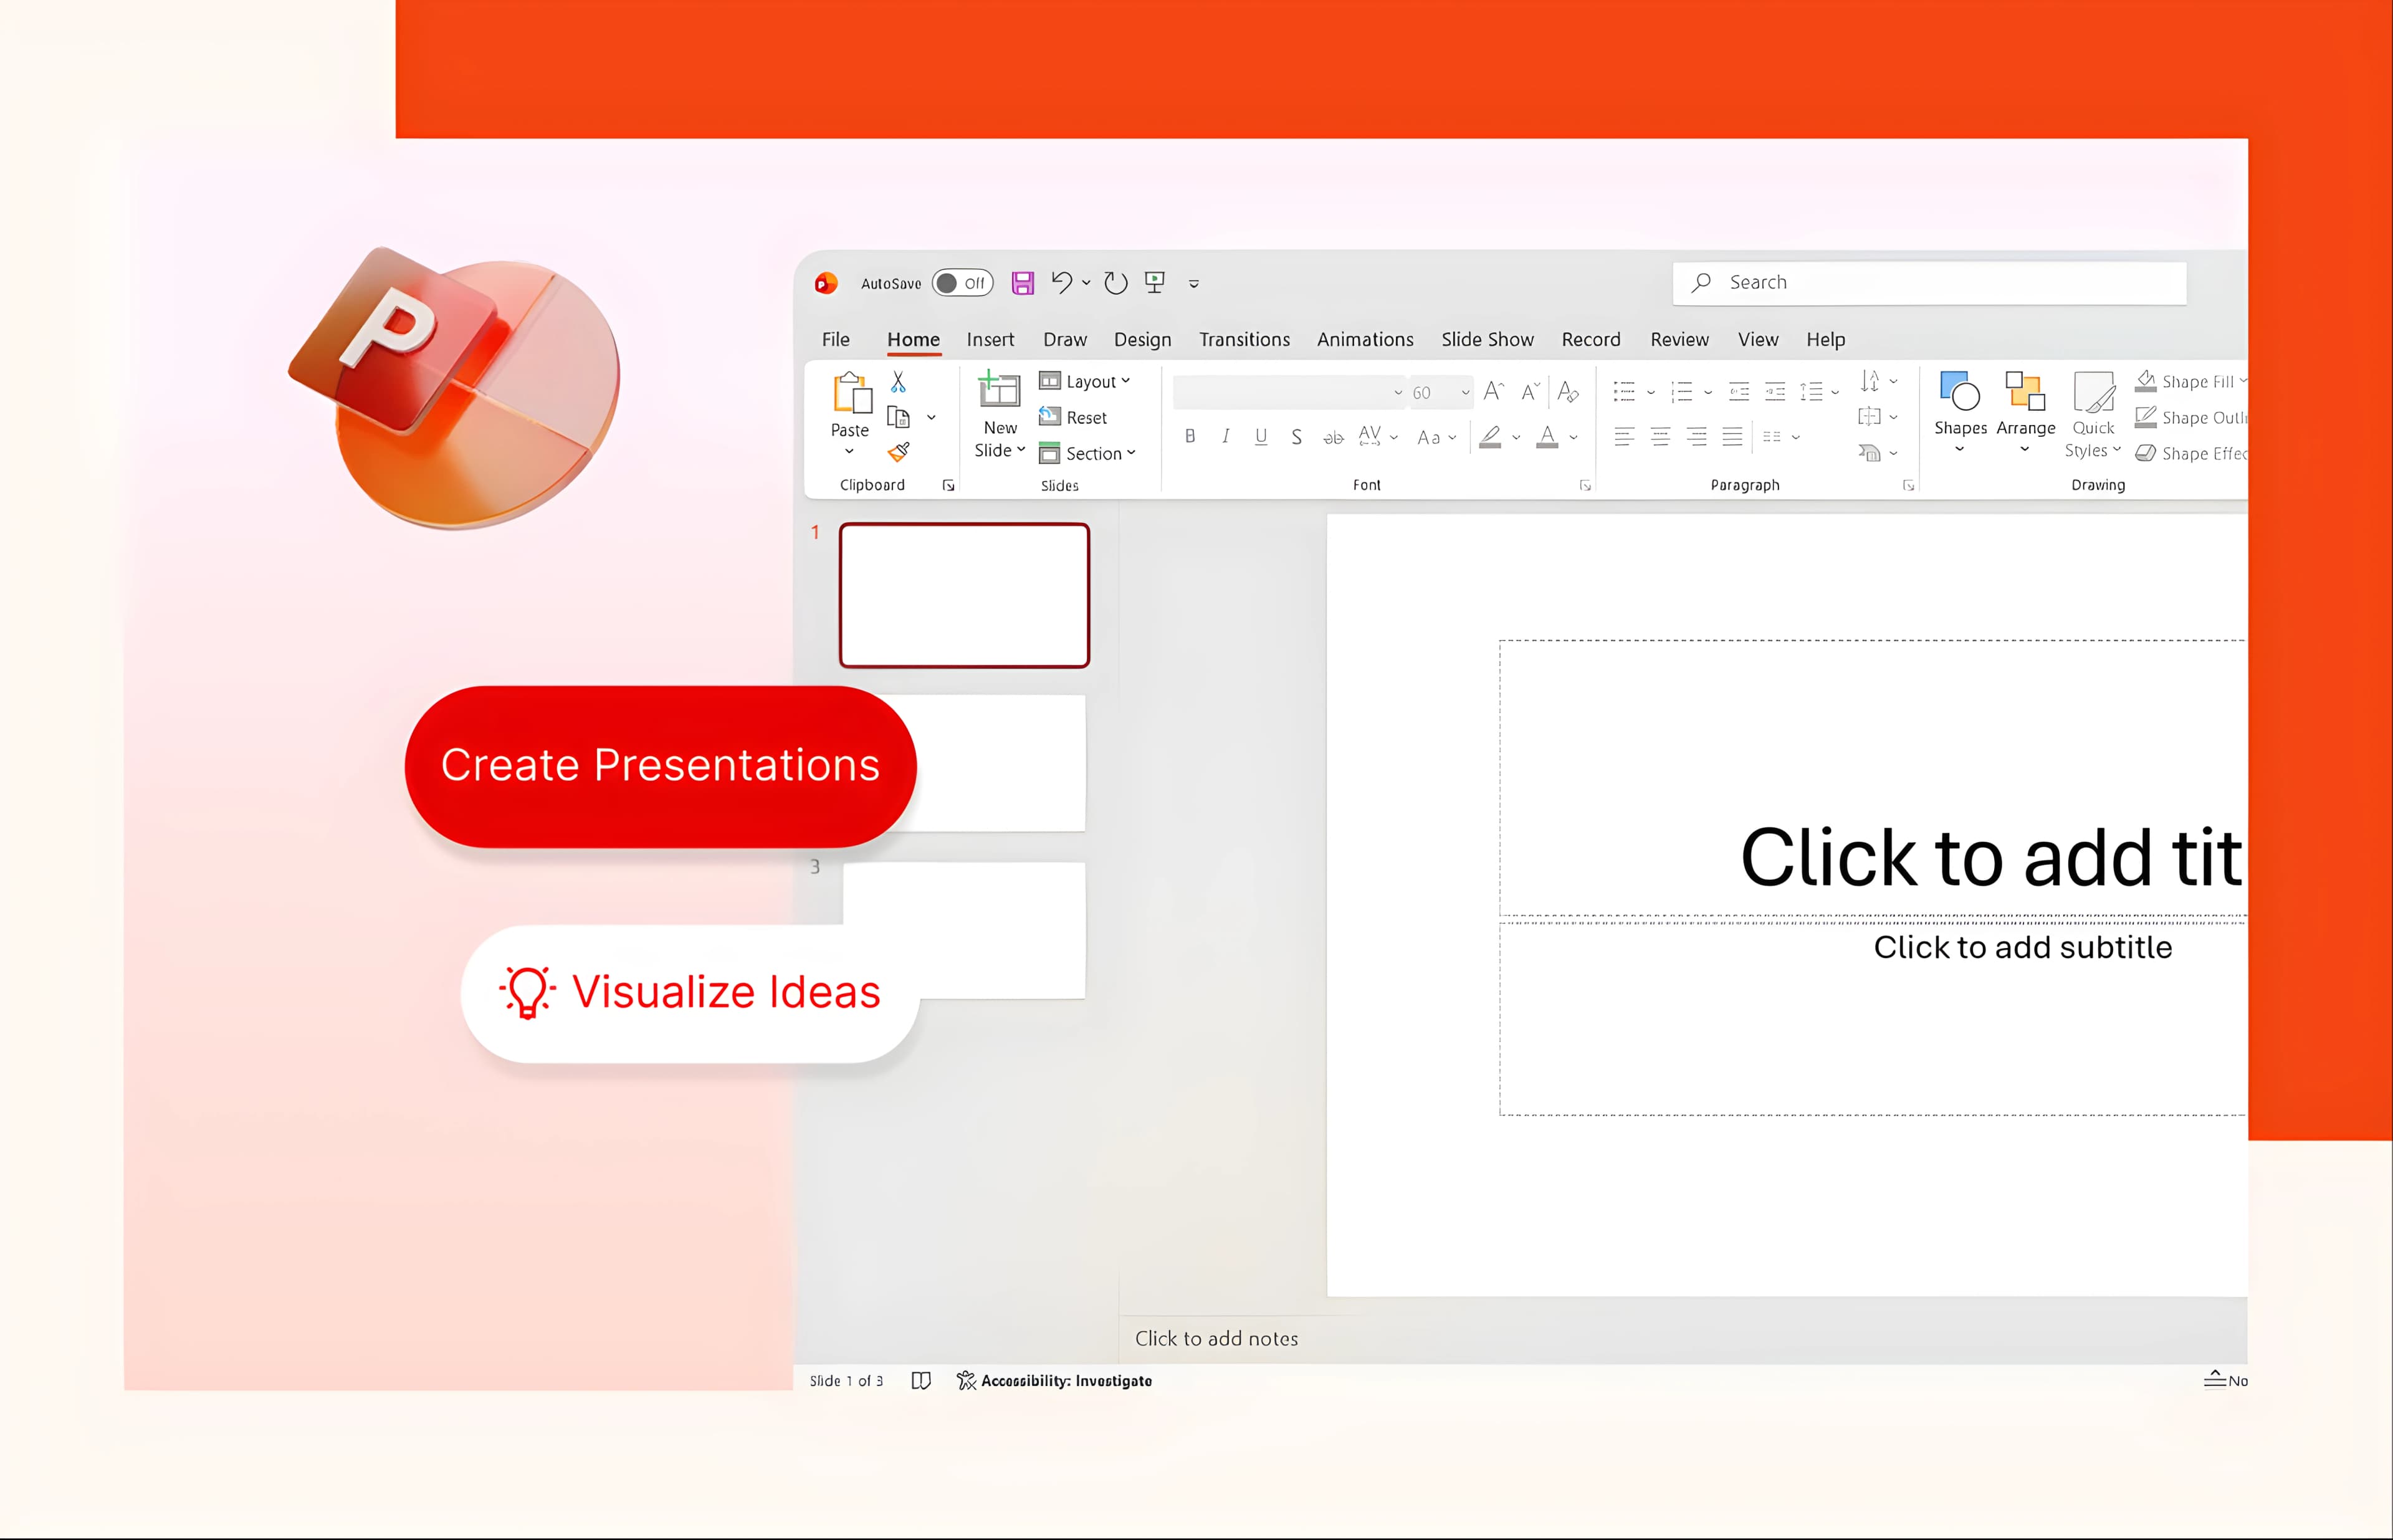Open the Clipboard dialog launcher
Image resolution: width=2393 pixels, height=1540 pixels.
pyautogui.click(x=948, y=486)
